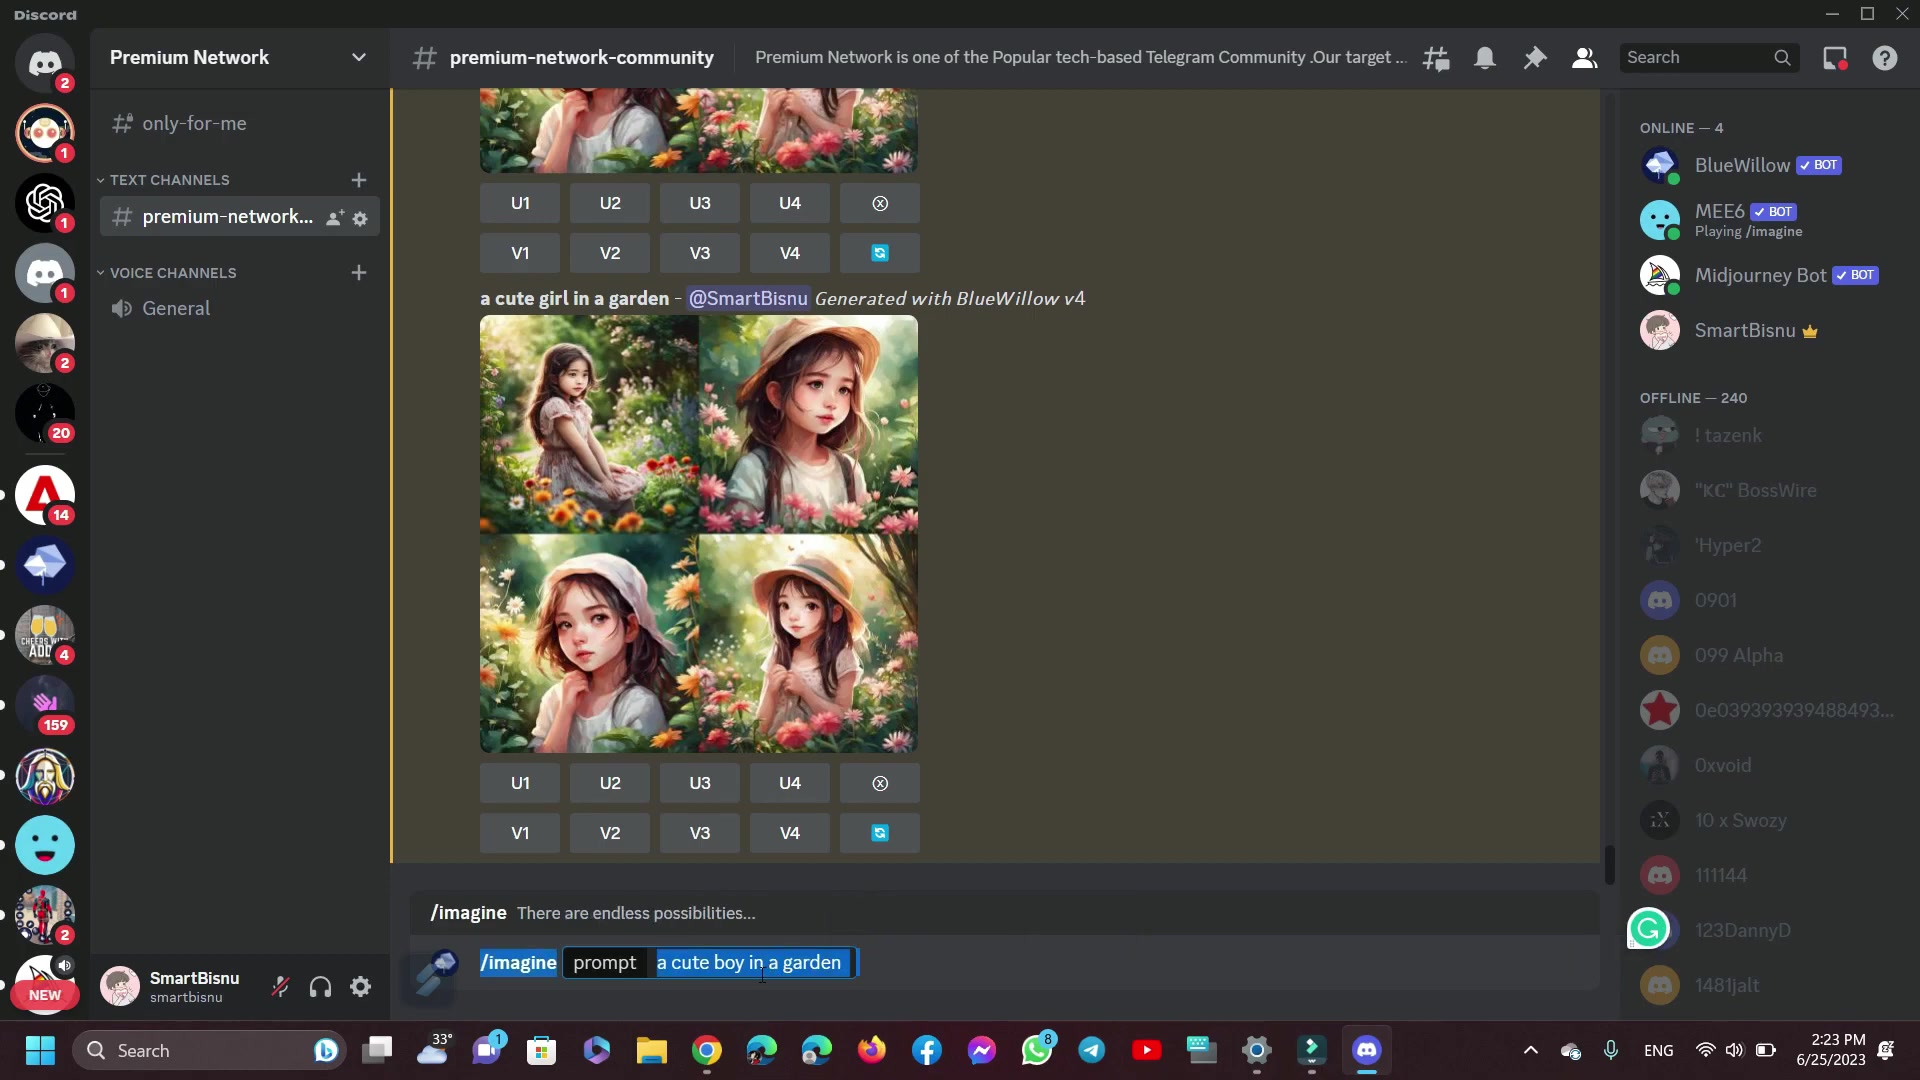Image resolution: width=1920 pixels, height=1080 pixels.
Task: Toggle deafen with headphones icon
Action: pos(320,987)
